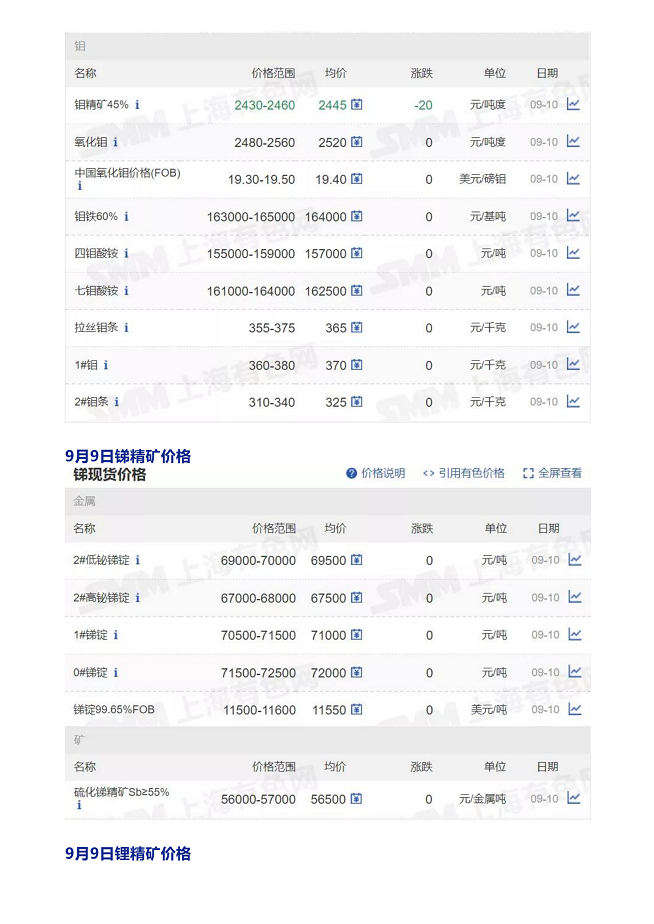Click the info icon next to 1#钼

(105, 365)
